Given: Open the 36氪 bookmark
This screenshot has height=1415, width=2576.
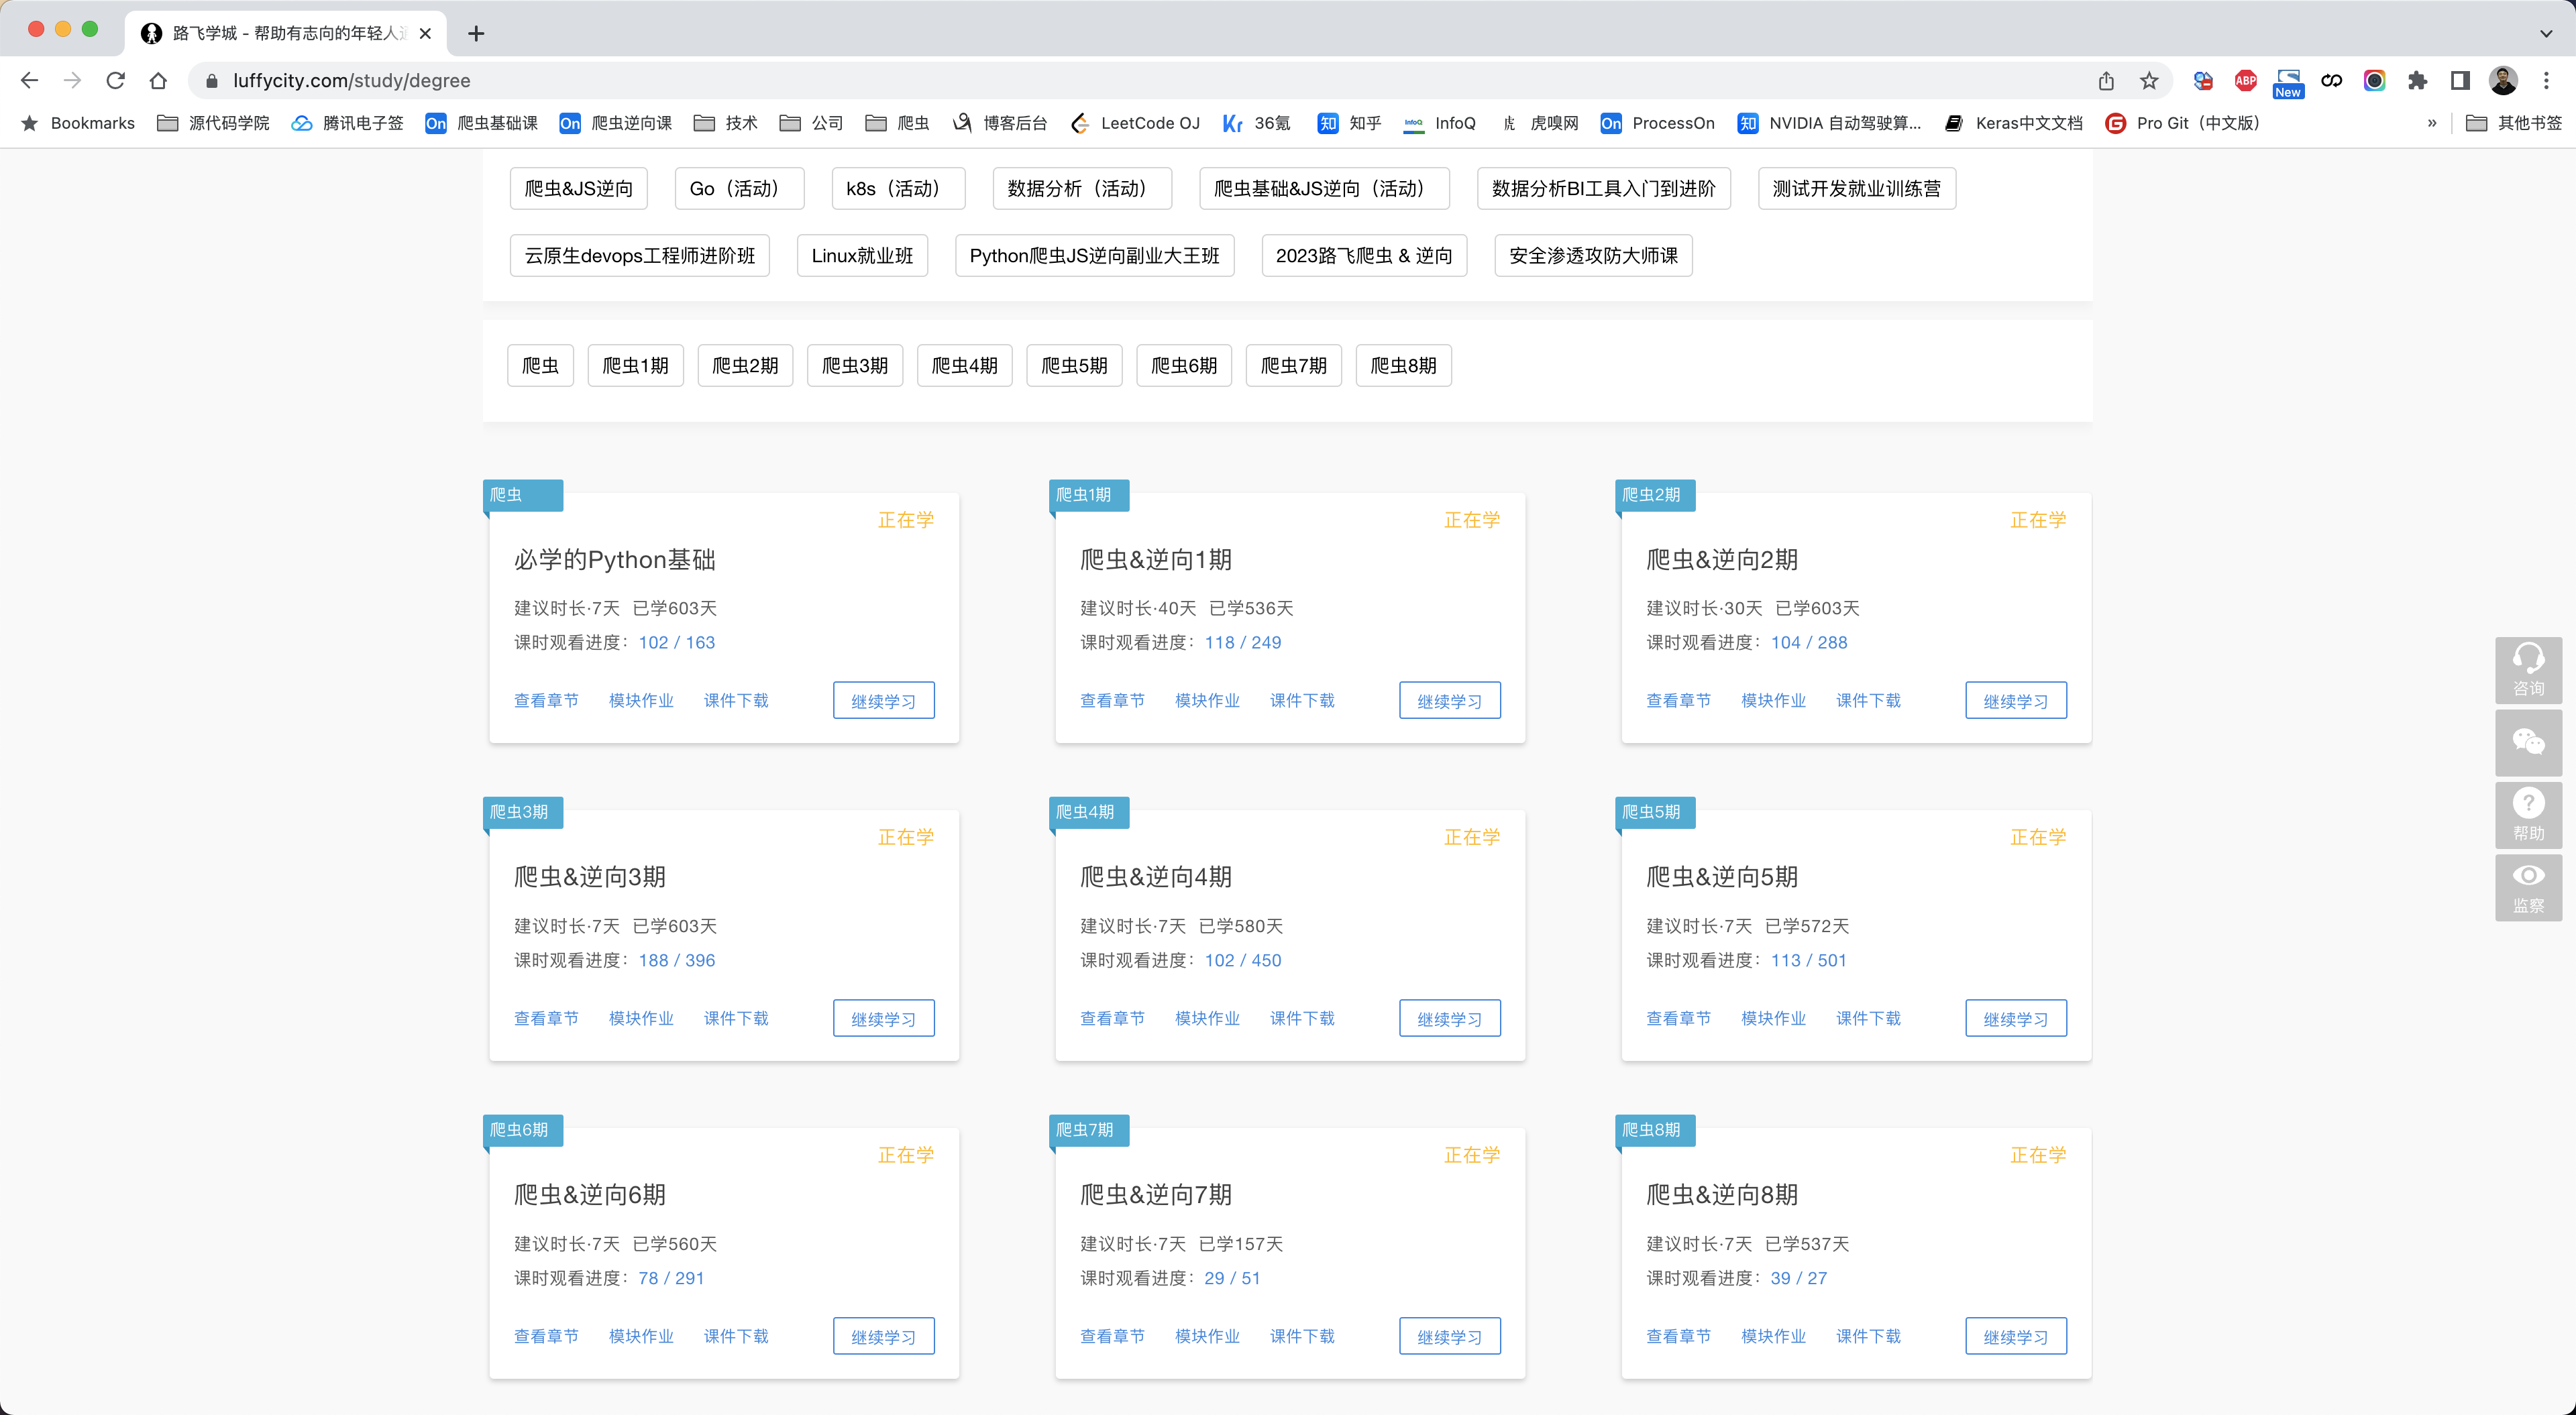Looking at the screenshot, I should (1256, 123).
